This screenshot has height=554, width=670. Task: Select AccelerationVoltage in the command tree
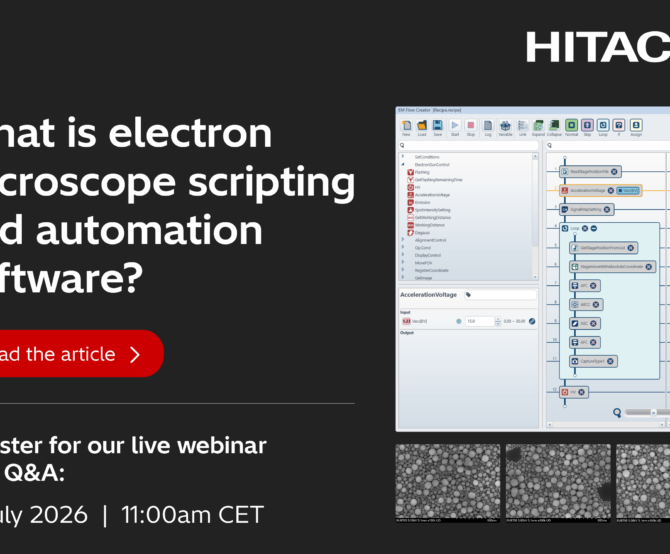coord(429,195)
